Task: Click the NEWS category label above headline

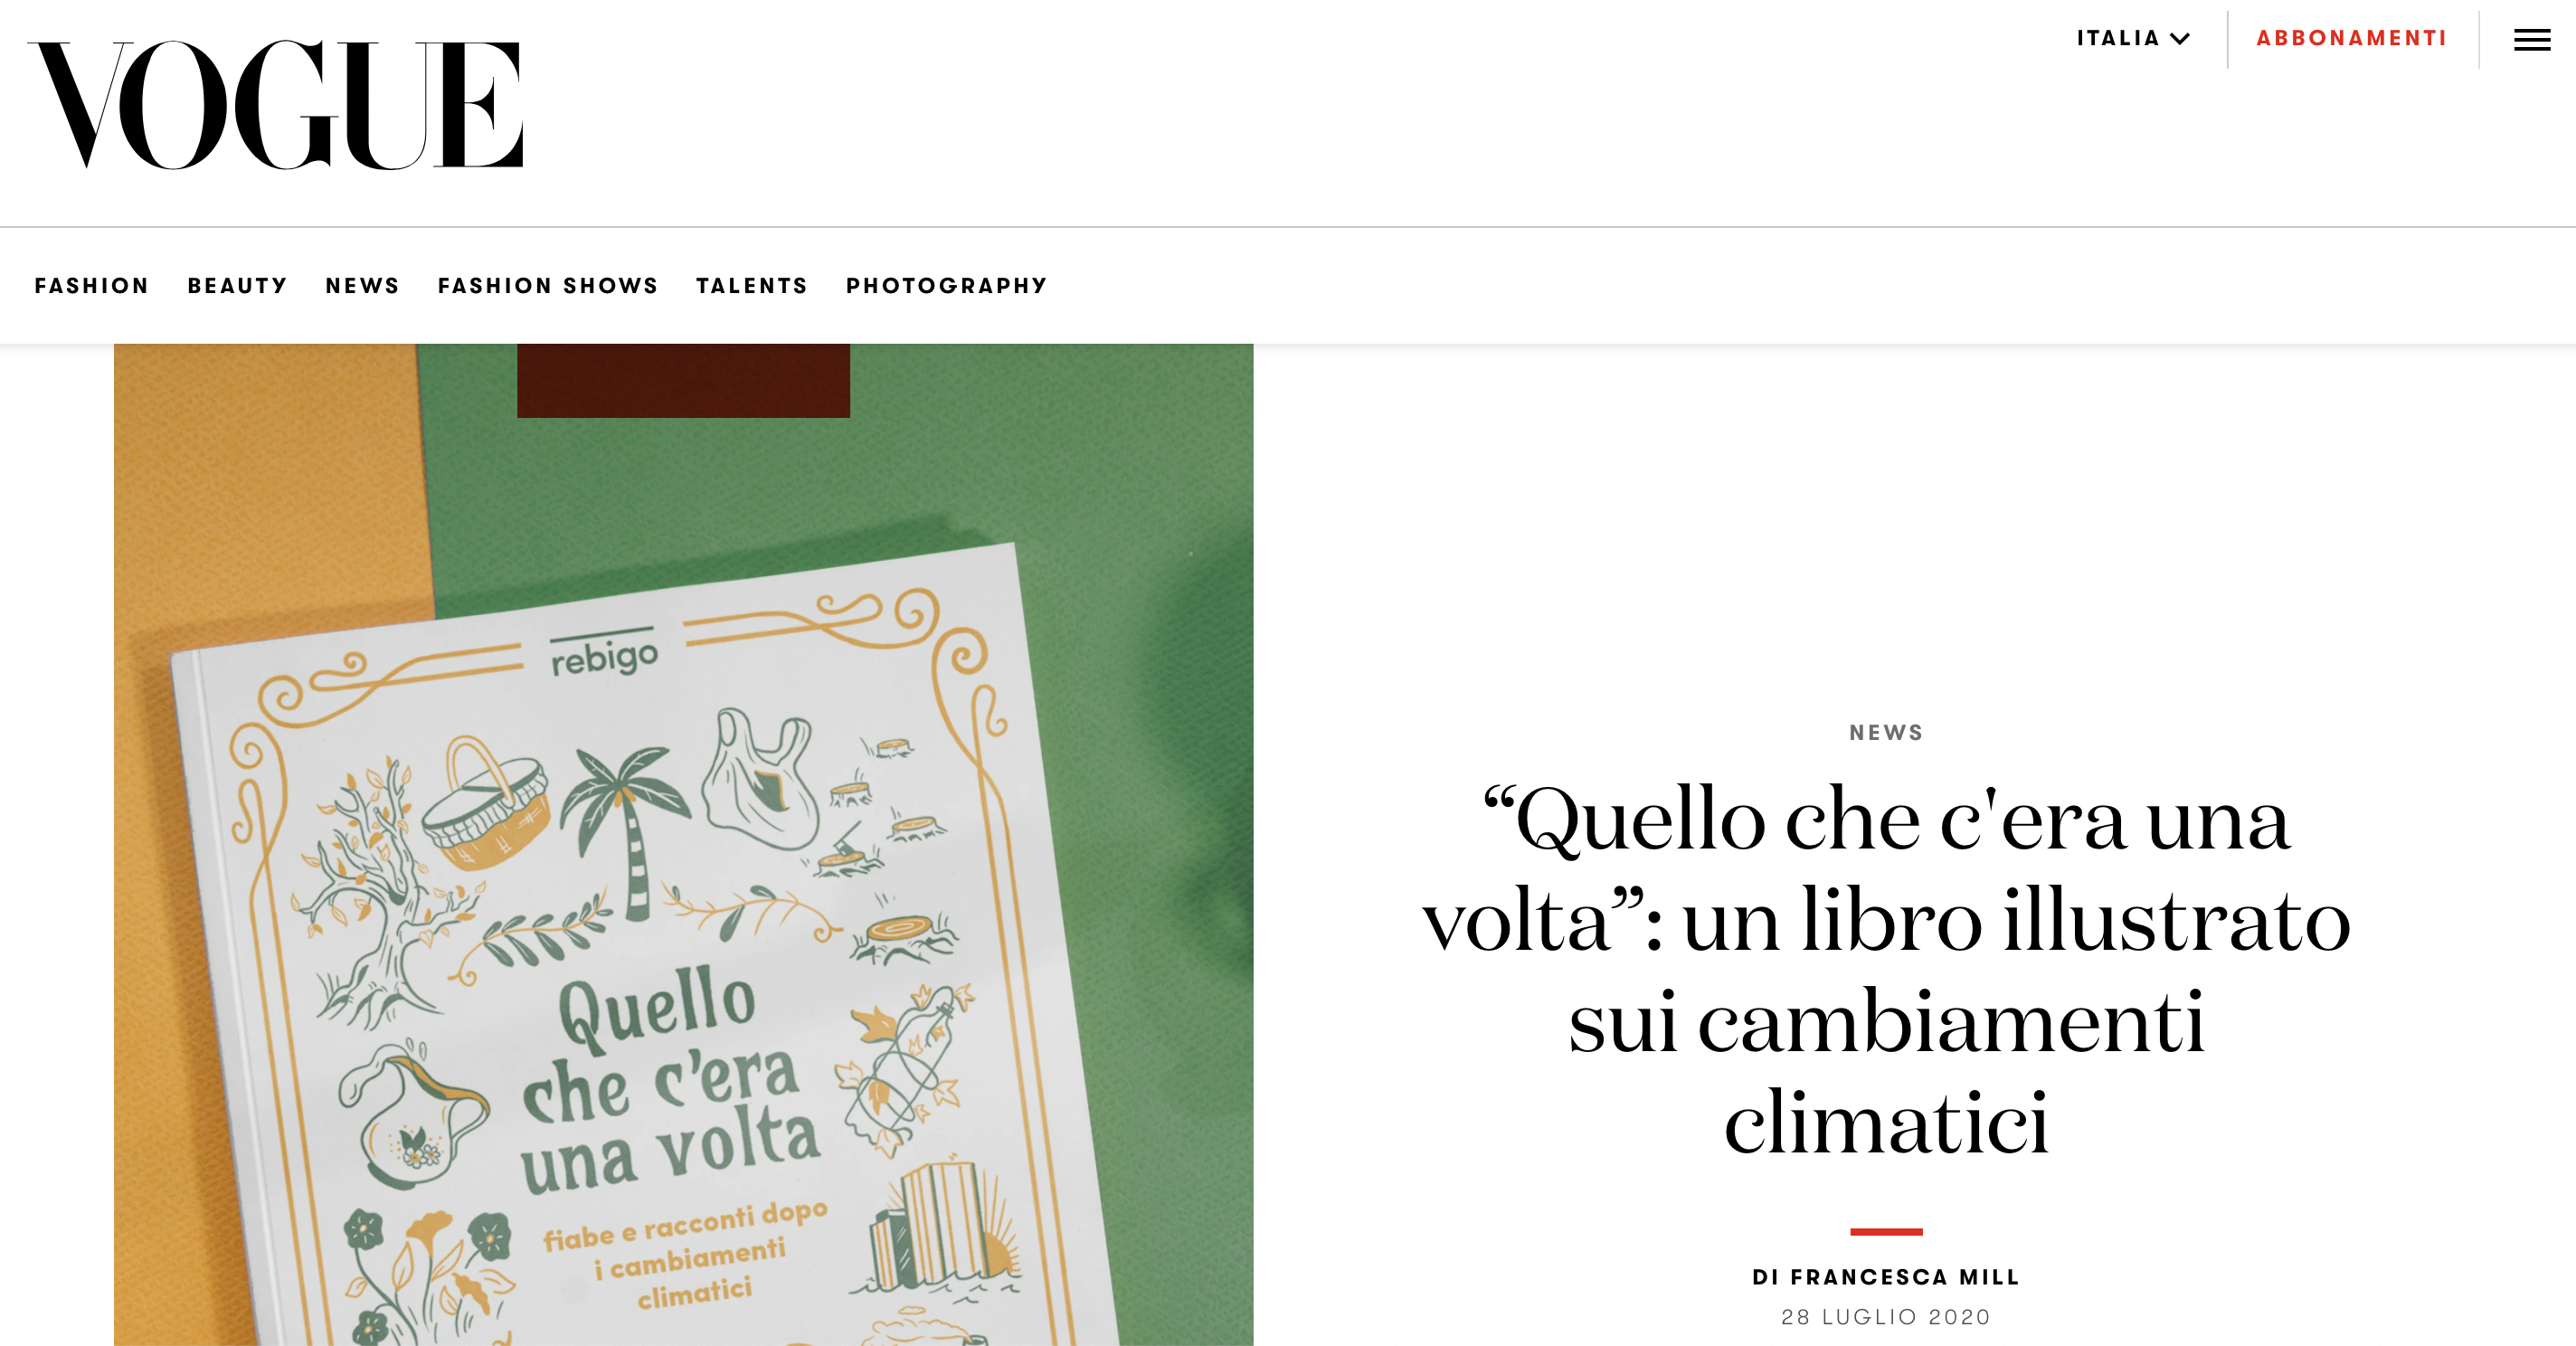Action: [x=1886, y=733]
